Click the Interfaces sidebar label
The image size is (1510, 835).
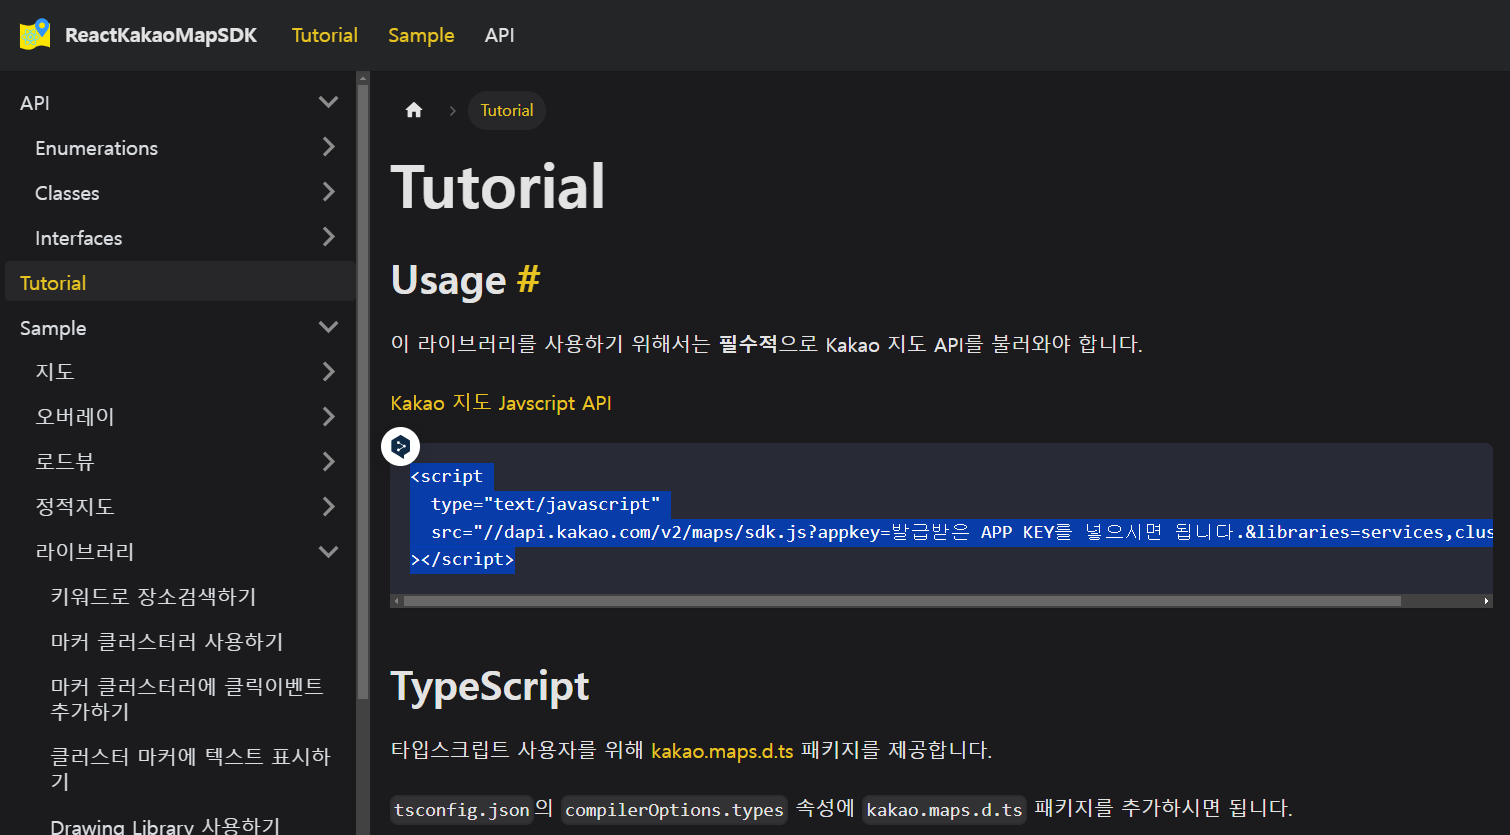click(78, 237)
